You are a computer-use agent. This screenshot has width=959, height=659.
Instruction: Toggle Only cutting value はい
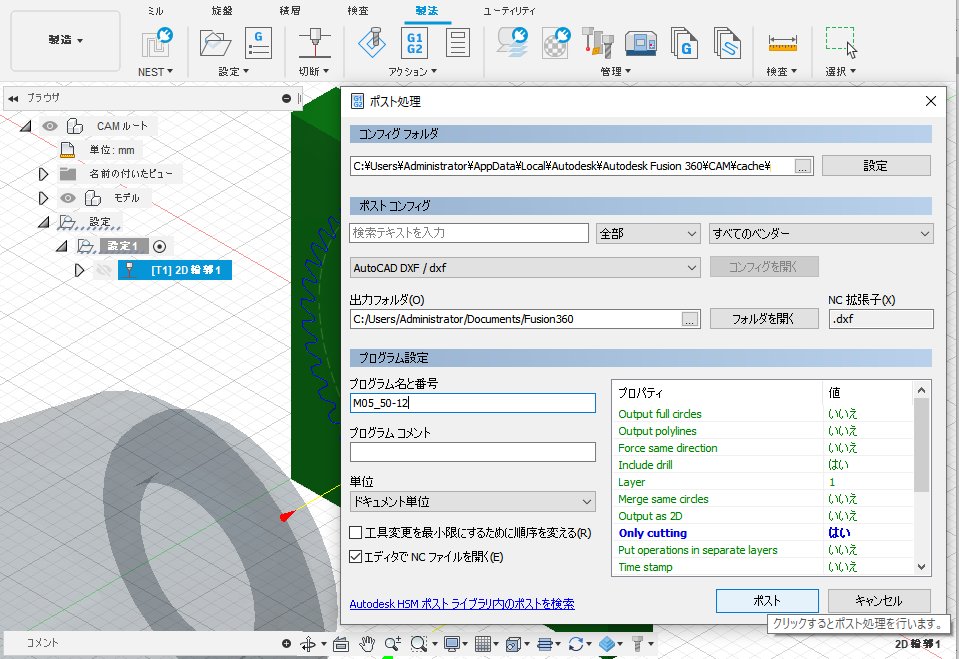pyautogui.click(x=839, y=532)
